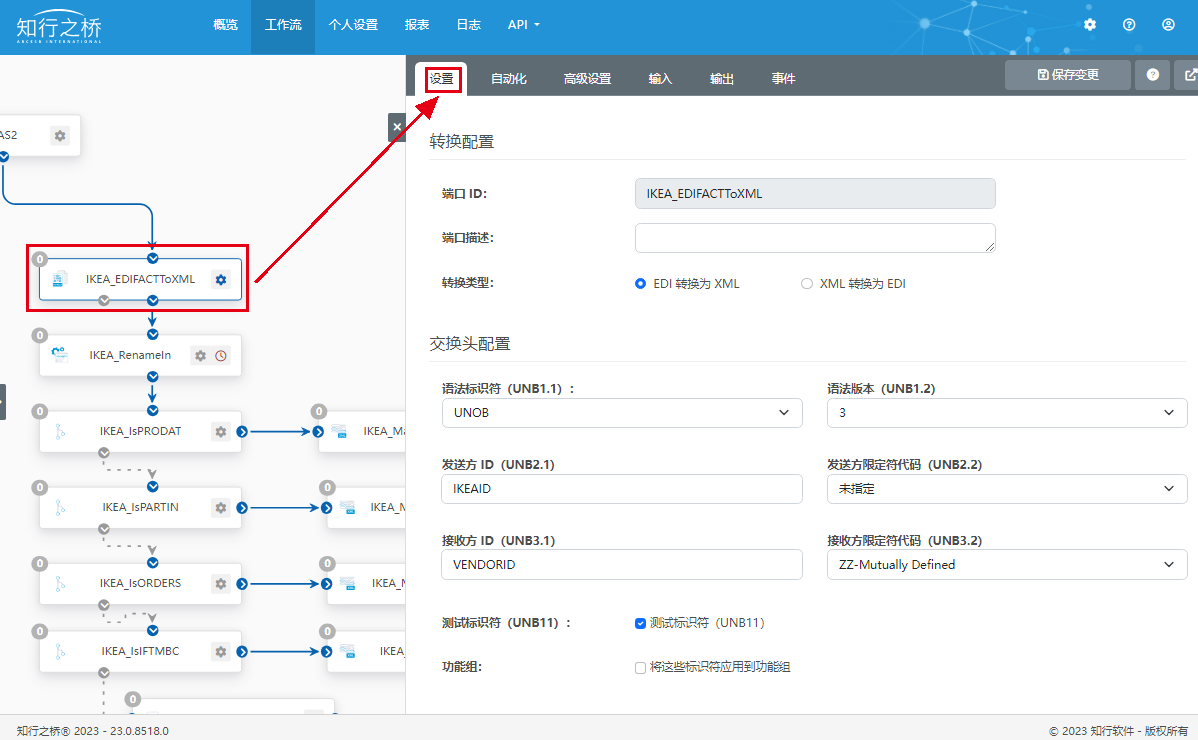Uncheck the 测试标识符 (UNB11) checkbox

coord(641,623)
